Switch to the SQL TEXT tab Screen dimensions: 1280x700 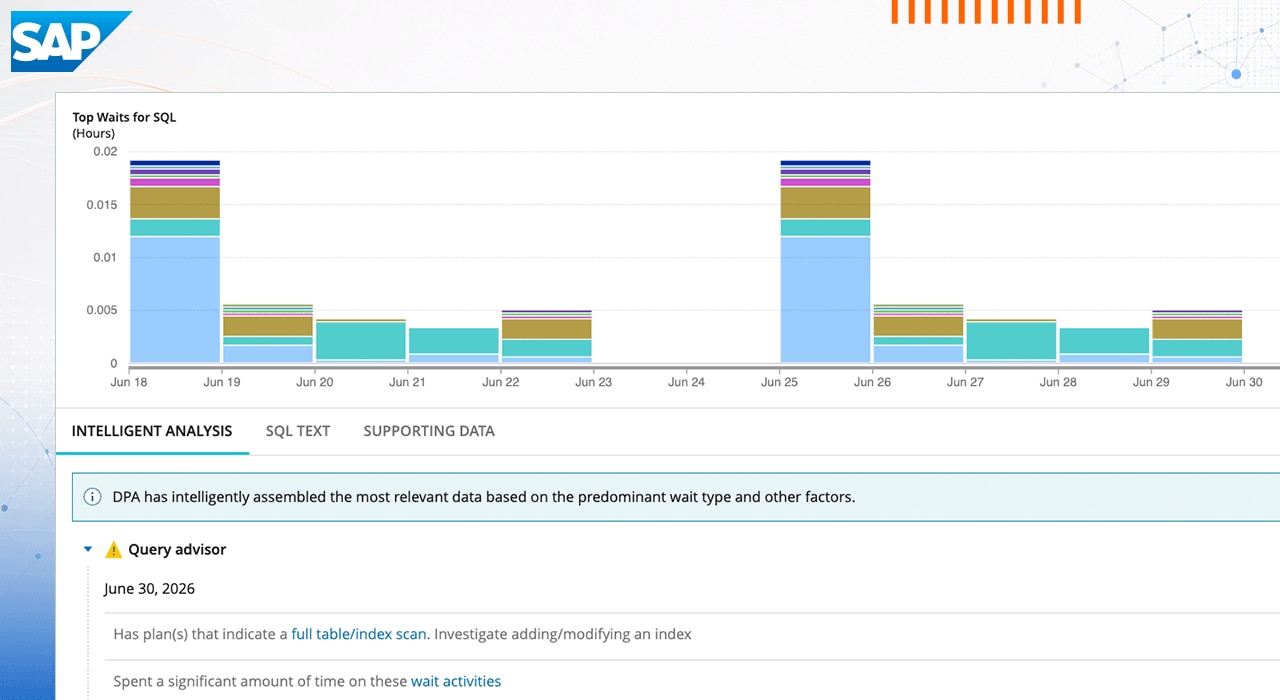pos(298,431)
